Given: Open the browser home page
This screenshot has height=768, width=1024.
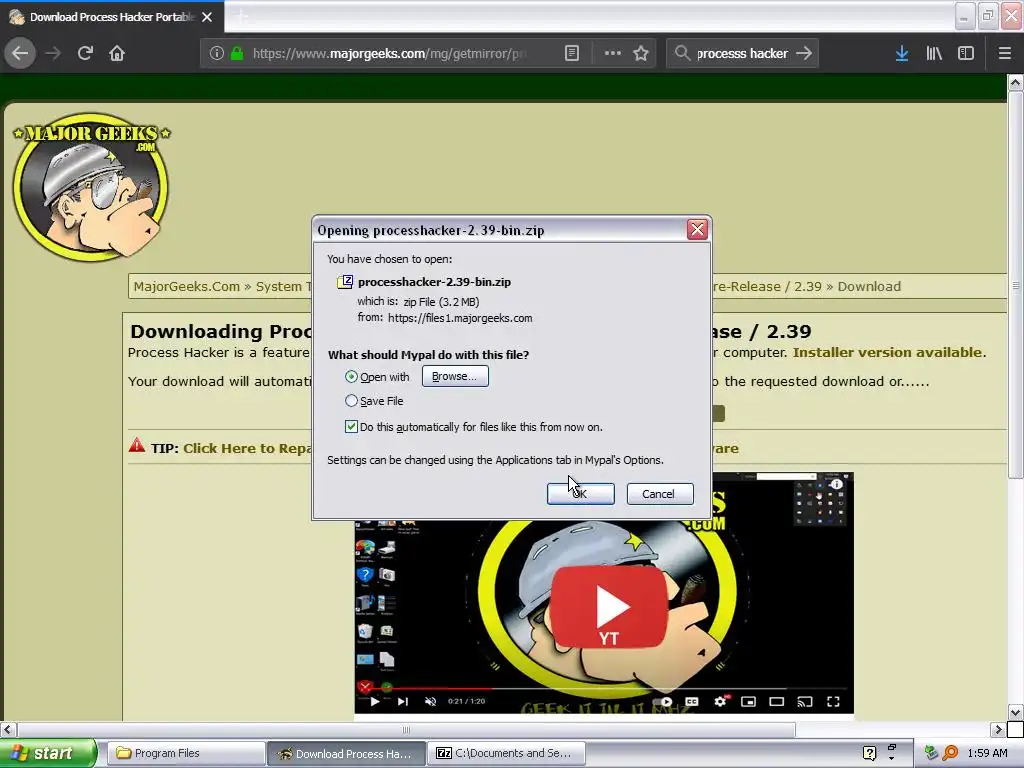Looking at the screenshot, I should click(x=117, y=53).
